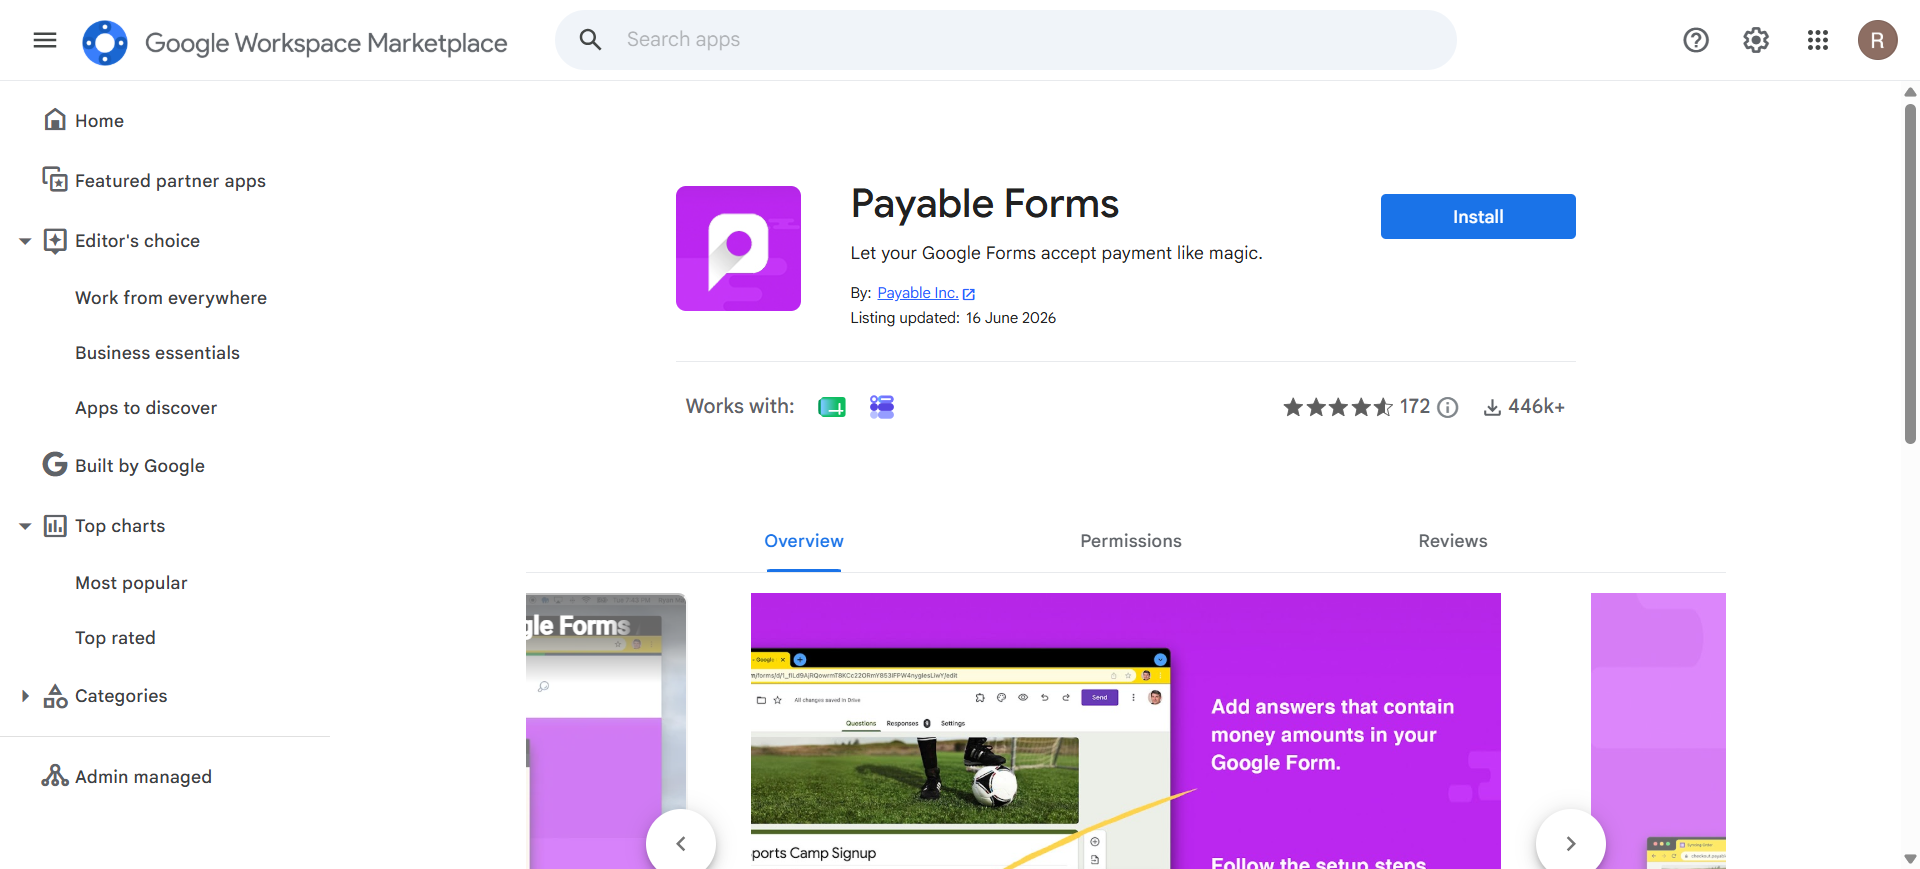The image size is (1920, 869).
Task: Show previous carousel screenshot
Action: click(x=681, y=843)
